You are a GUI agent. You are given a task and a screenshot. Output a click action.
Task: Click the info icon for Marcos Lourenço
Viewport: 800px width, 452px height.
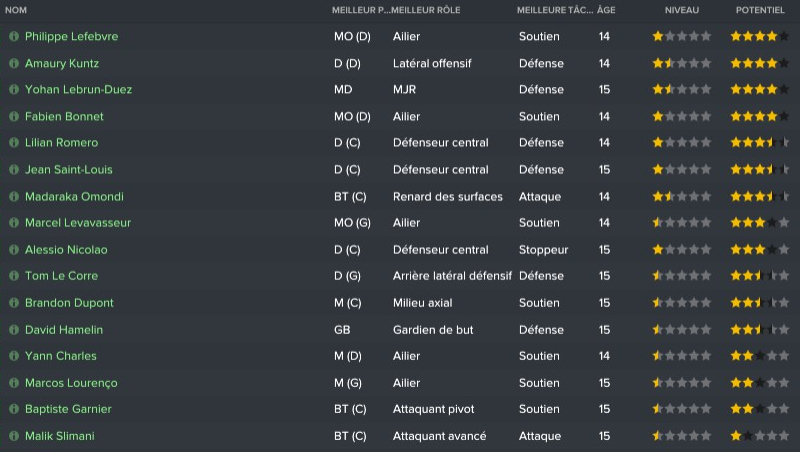(x=14, y=383)
